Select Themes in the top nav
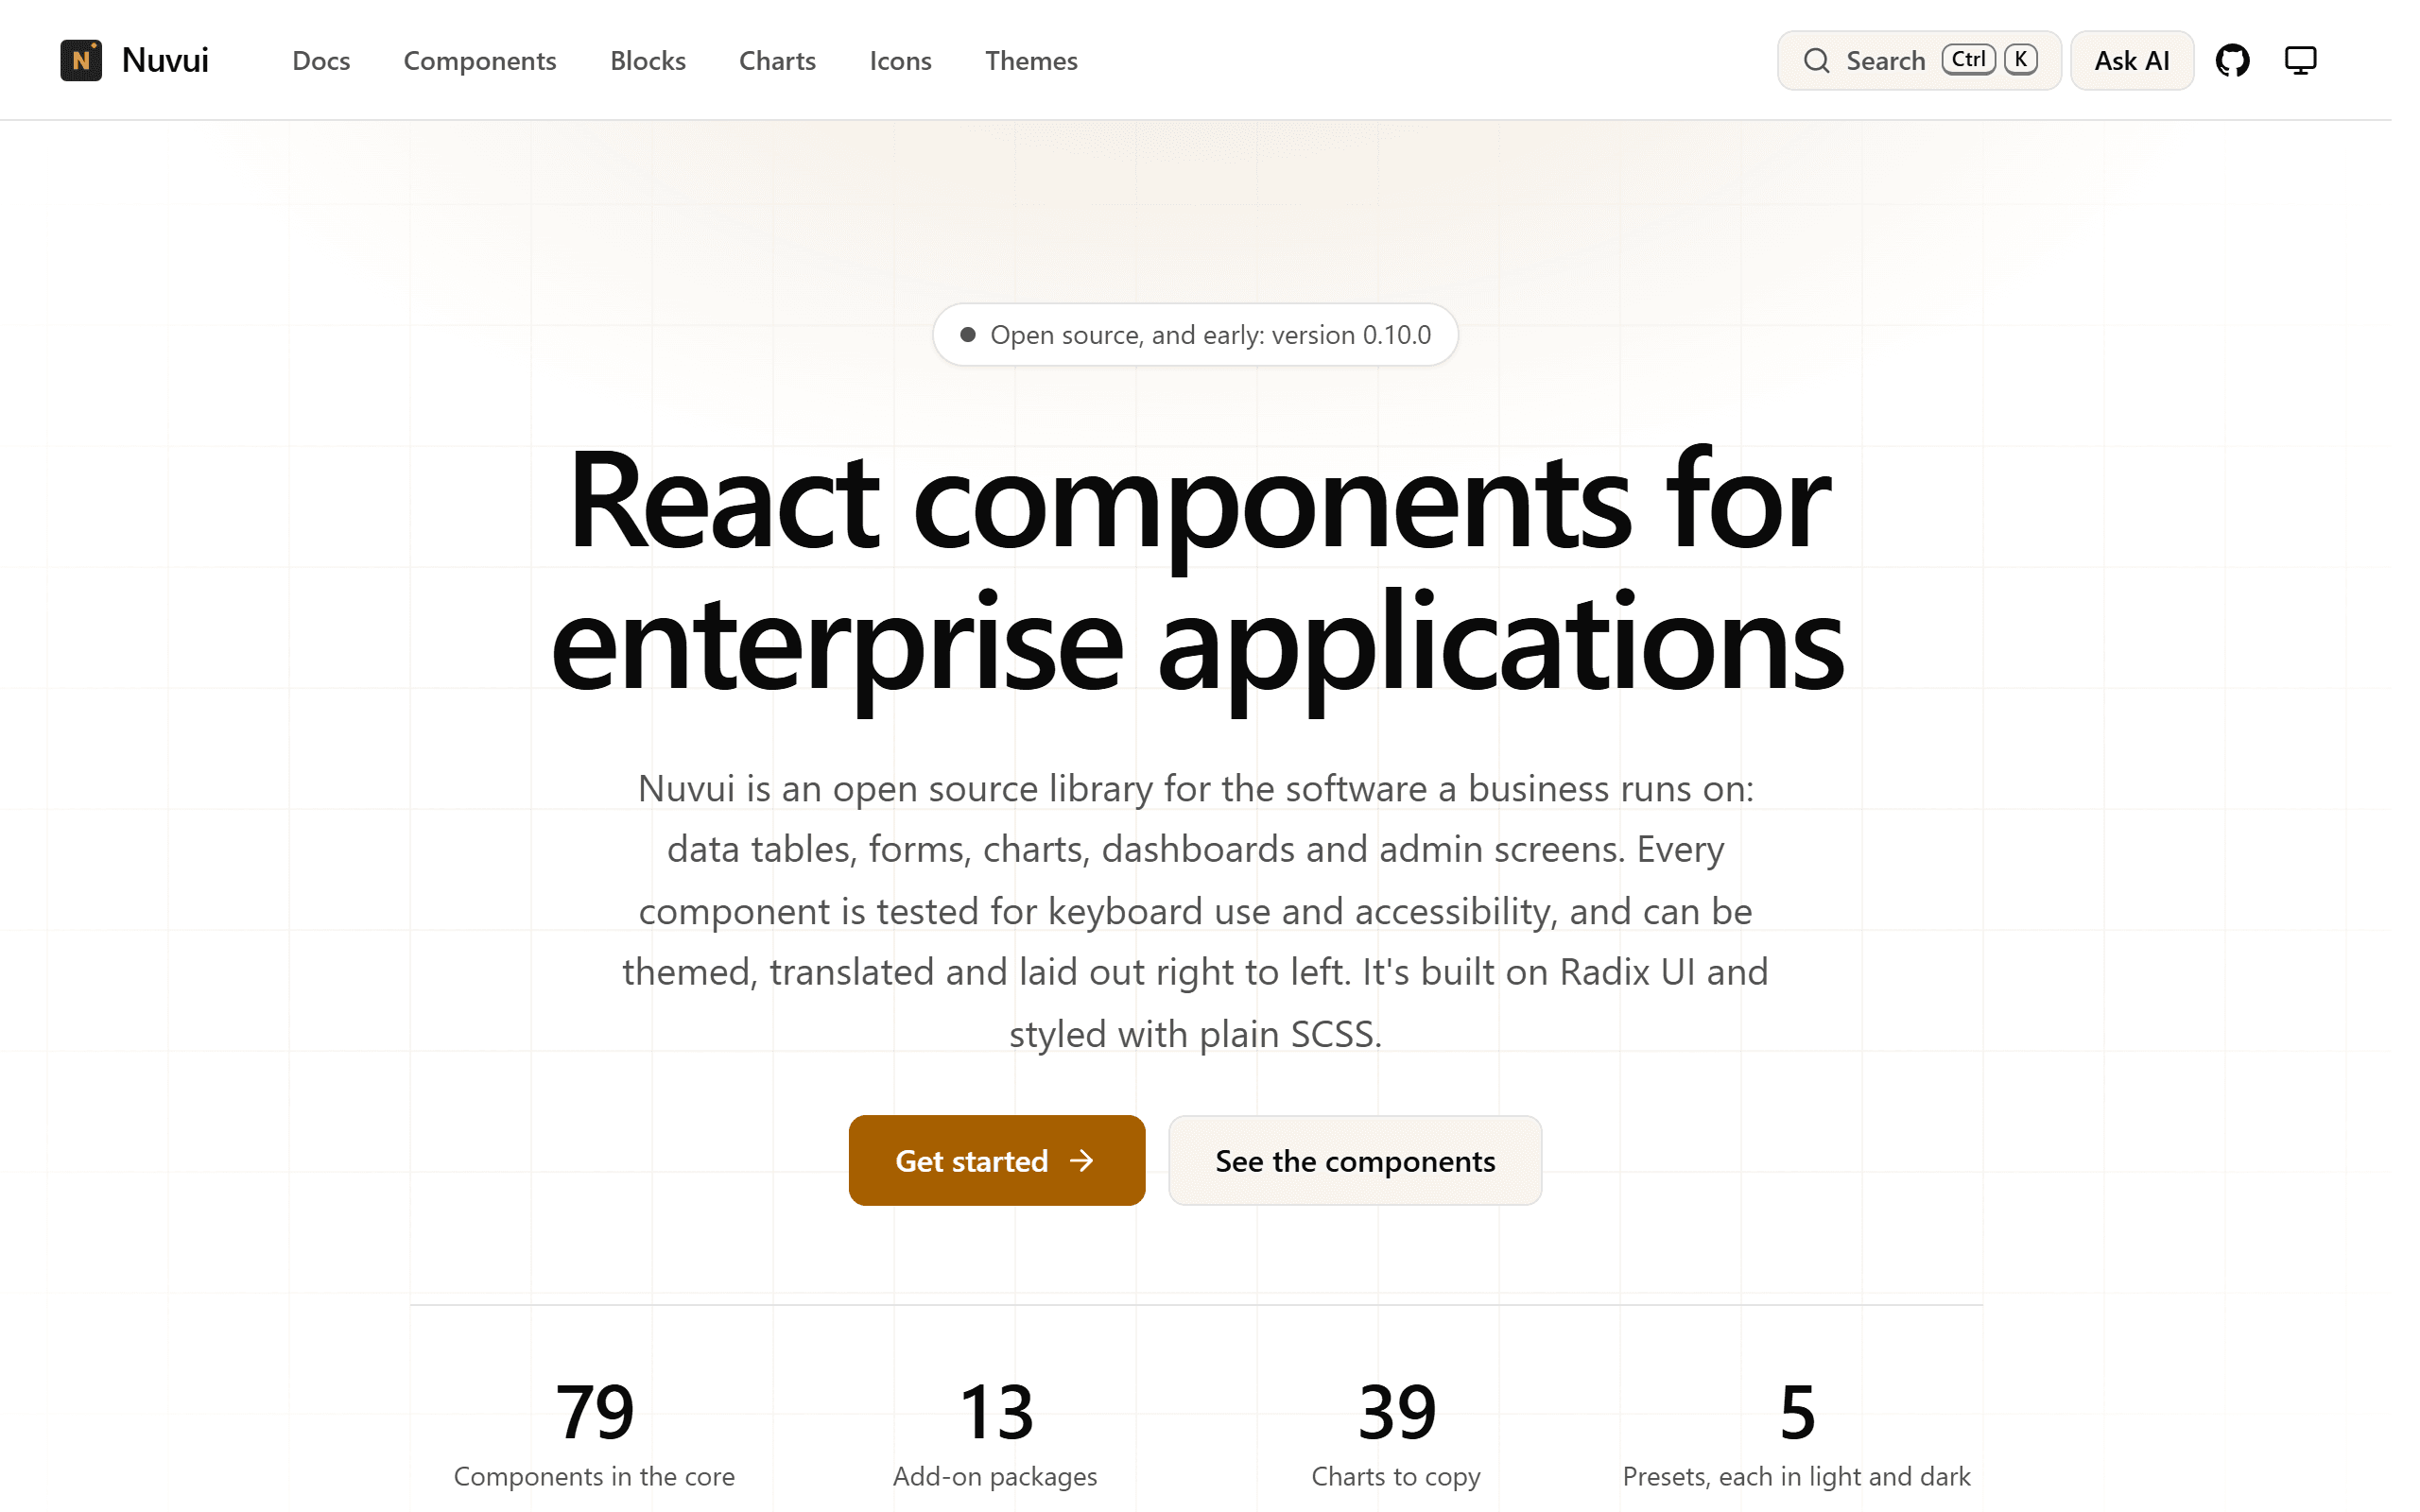The height and width of the screenshot is (1512, 2420). (1031, 61)
